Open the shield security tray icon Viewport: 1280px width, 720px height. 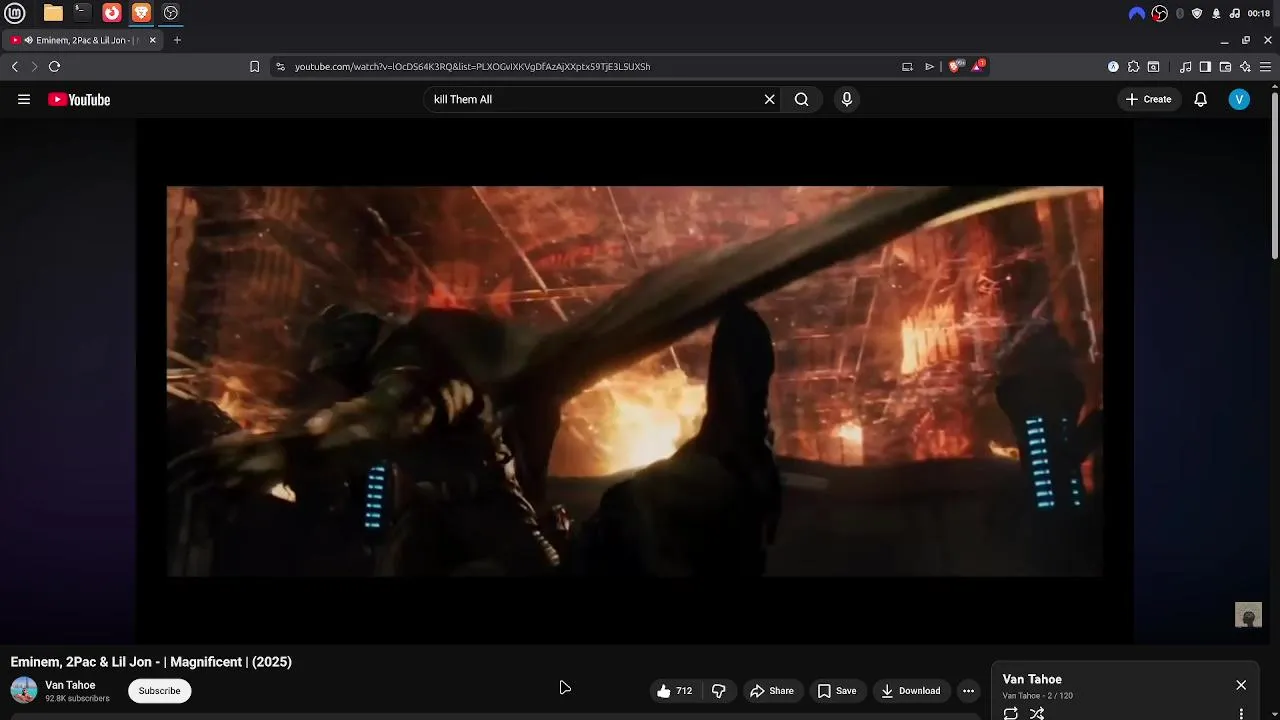(1197, 13)
